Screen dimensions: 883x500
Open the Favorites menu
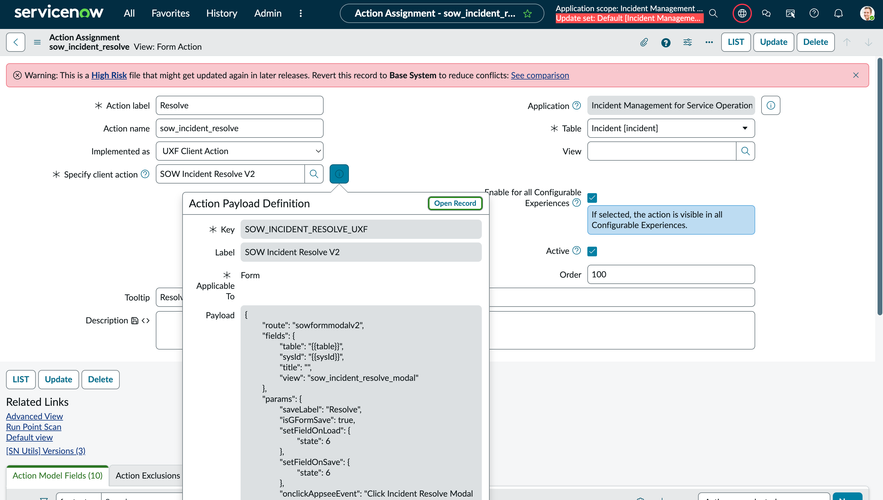coord(171,13)
